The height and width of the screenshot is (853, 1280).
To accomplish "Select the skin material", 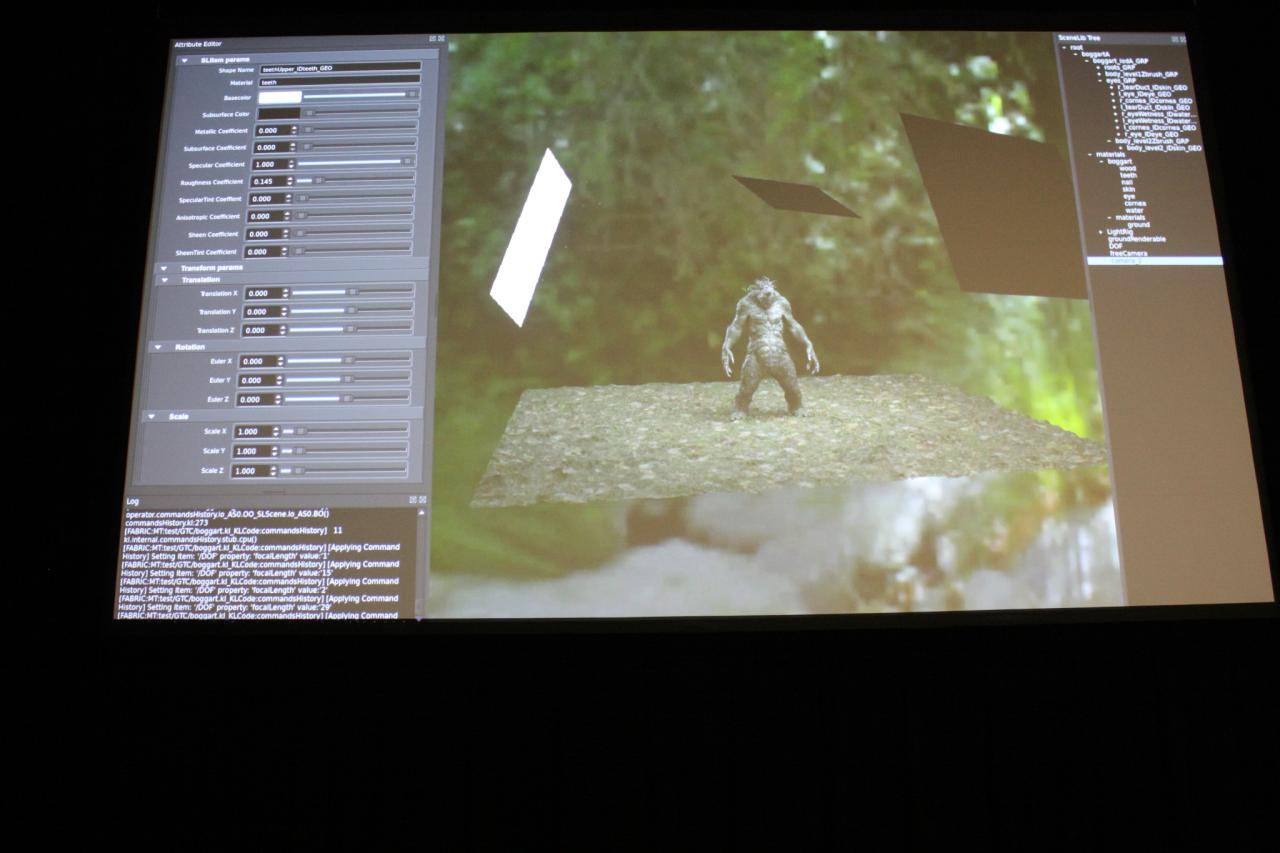I will [x=1129, y=189].
